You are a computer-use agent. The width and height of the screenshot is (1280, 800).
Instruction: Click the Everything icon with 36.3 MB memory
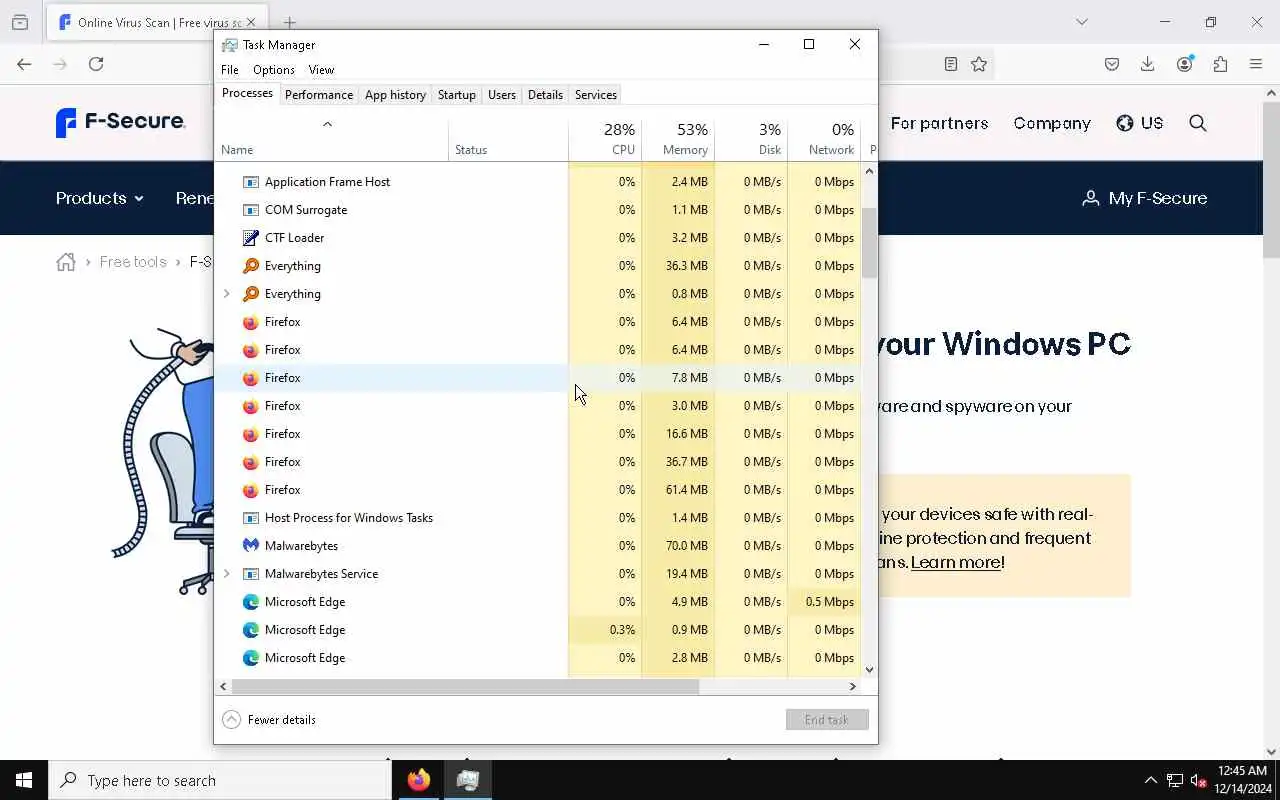coord(251,266)
